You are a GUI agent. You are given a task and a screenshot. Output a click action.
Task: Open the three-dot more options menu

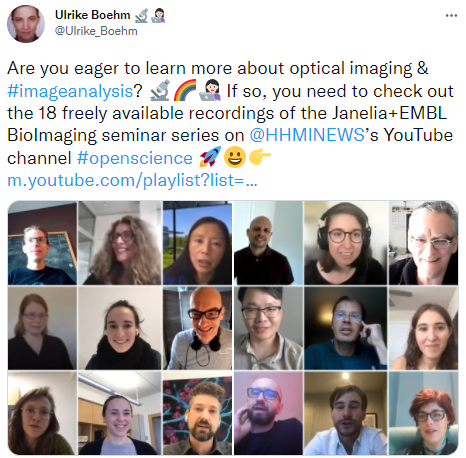[x=451, y=15]
